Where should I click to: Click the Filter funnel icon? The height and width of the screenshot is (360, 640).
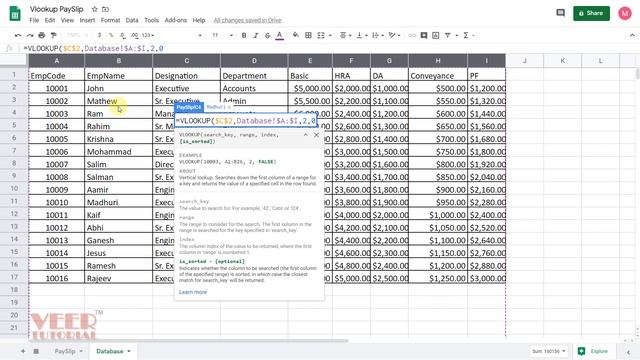tap(448, 36)
